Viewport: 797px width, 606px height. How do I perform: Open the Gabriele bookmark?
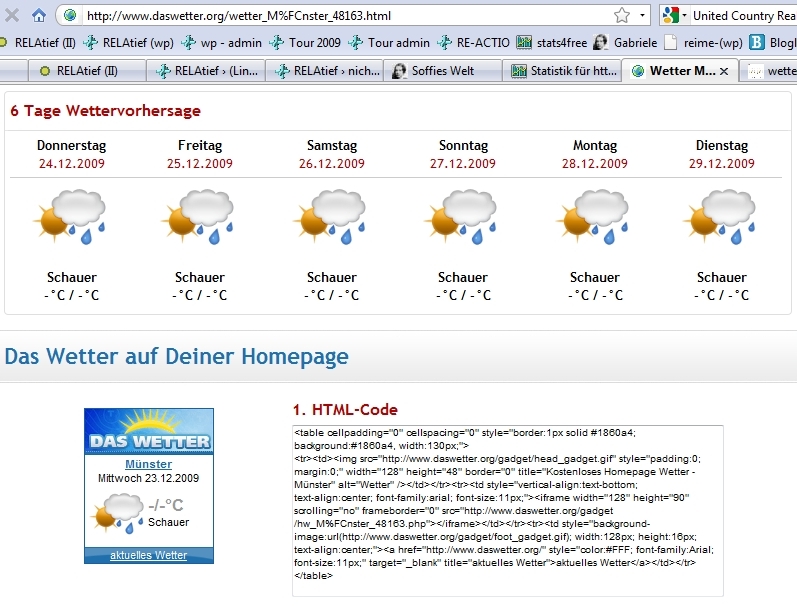(626, 42)
